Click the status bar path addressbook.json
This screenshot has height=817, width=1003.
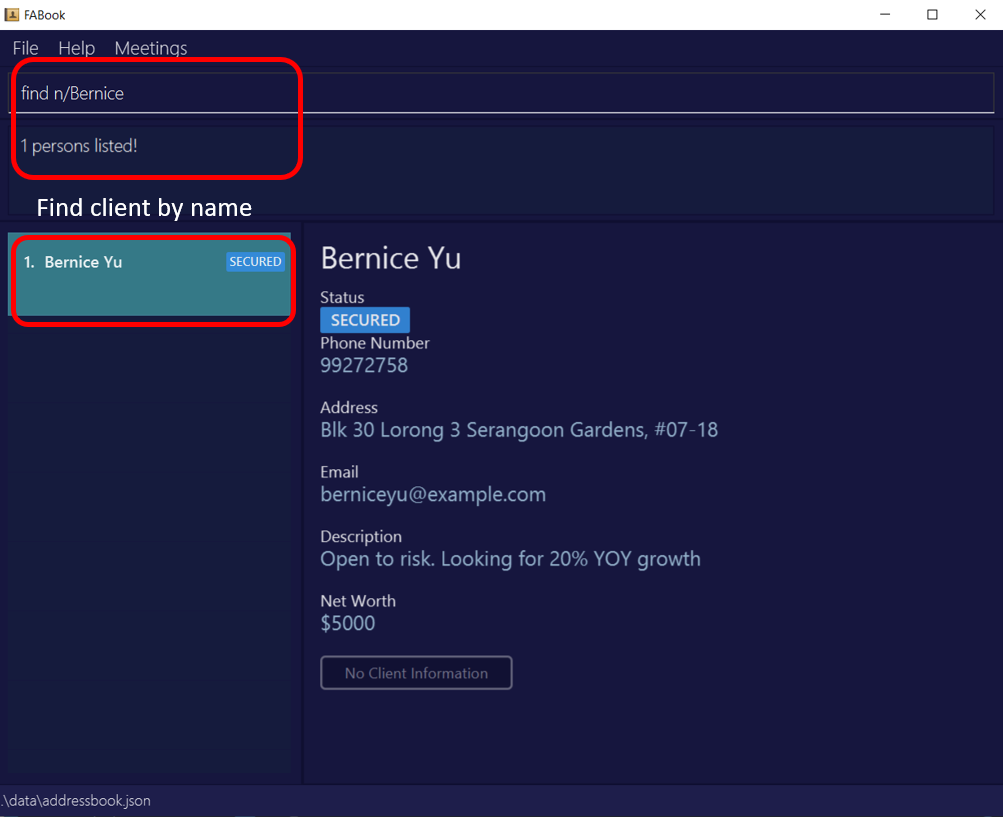point(75,801)
